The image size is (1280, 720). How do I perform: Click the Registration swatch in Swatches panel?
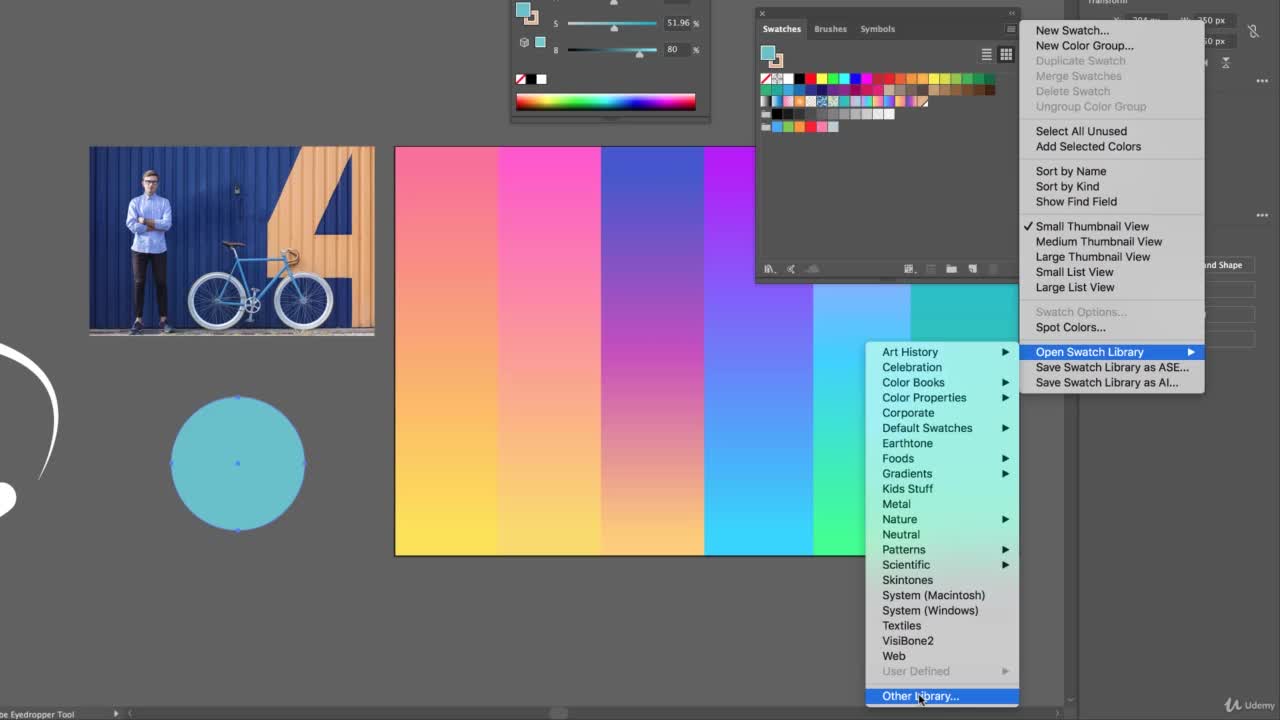pos(777,79)
